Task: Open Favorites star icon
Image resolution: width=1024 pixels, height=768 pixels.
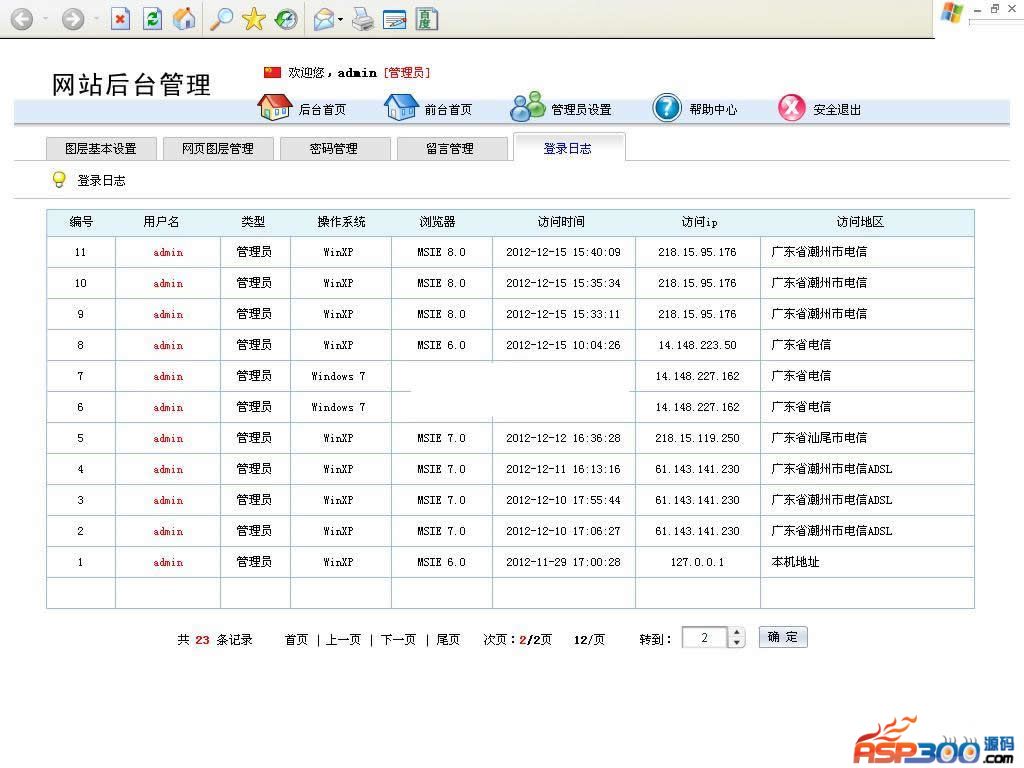Action: point(253,19)
